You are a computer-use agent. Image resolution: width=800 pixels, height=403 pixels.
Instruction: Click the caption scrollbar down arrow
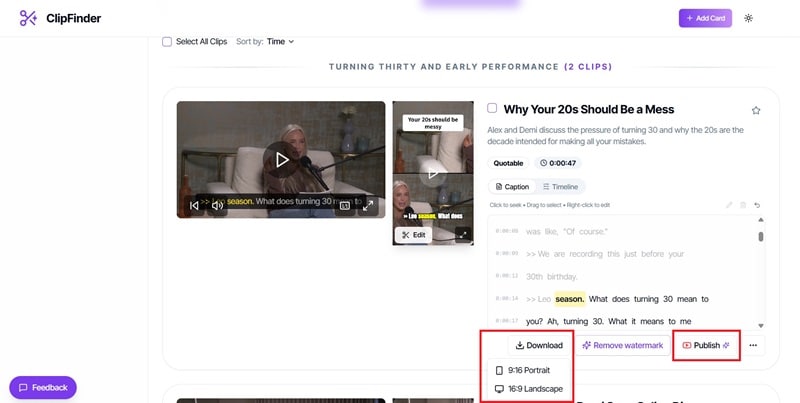click(761, 325)
